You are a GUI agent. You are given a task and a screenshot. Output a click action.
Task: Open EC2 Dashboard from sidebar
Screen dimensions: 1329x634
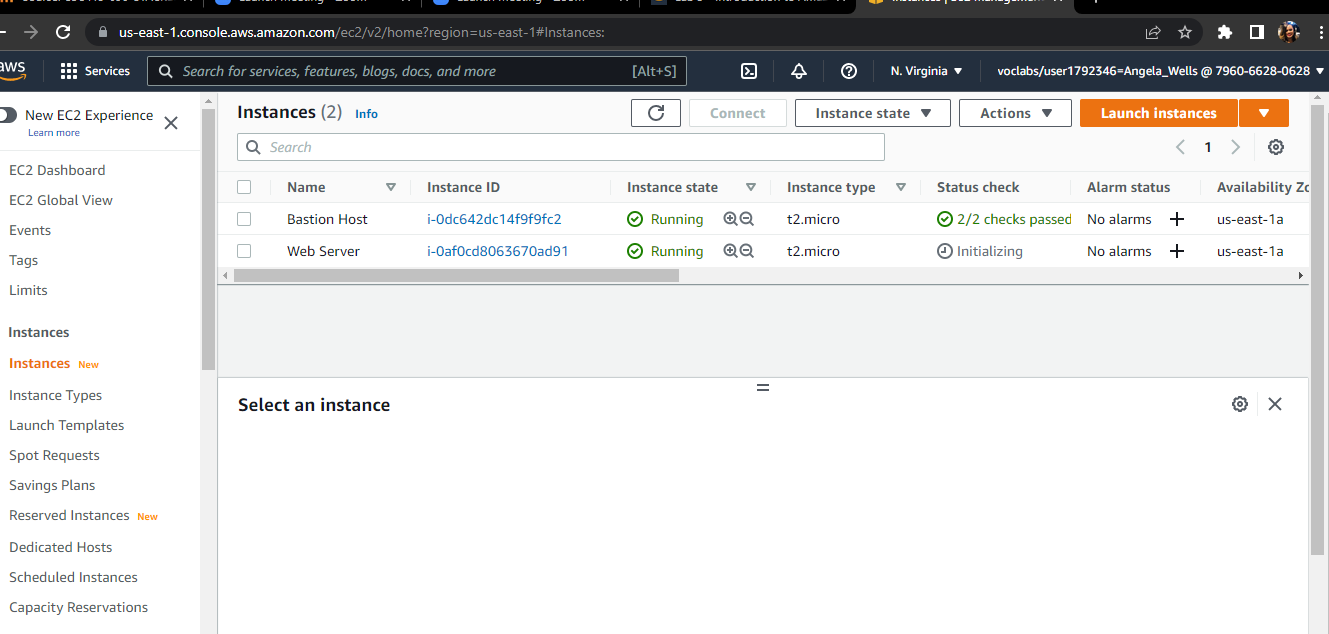pos(57,170)
